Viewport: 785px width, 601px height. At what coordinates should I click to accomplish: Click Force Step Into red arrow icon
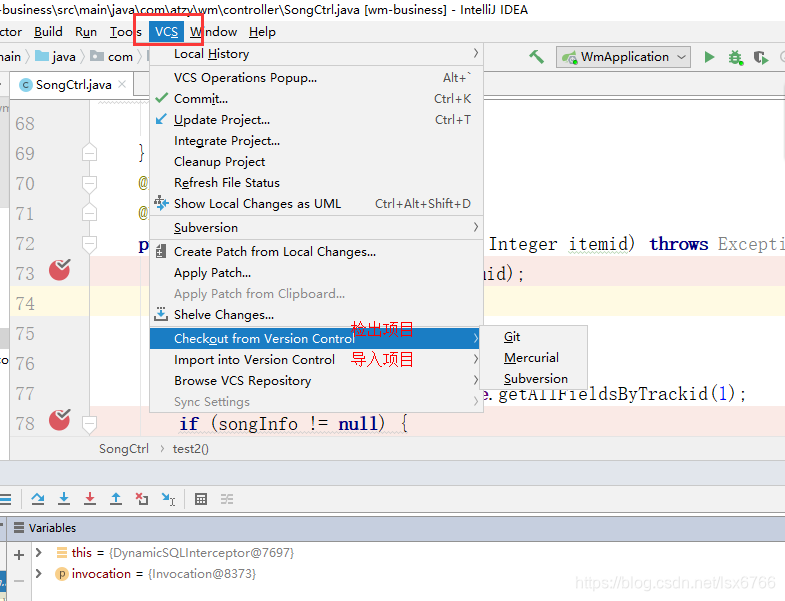[x=90, y=499]
